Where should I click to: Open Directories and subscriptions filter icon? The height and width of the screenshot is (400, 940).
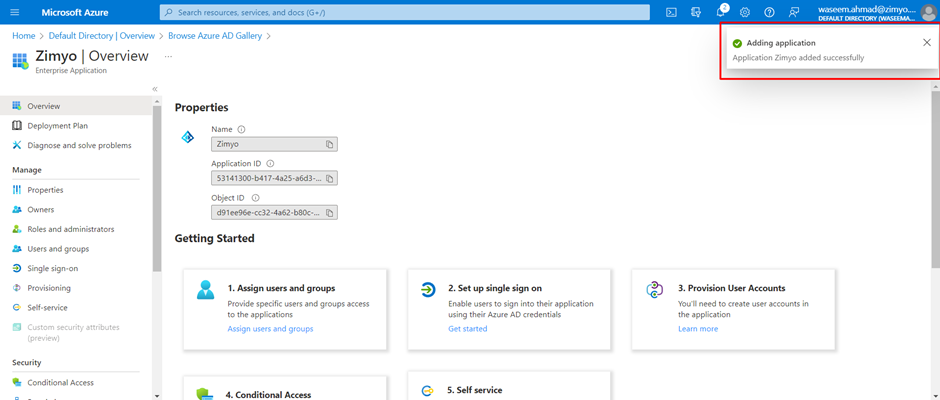click(696, 12)
